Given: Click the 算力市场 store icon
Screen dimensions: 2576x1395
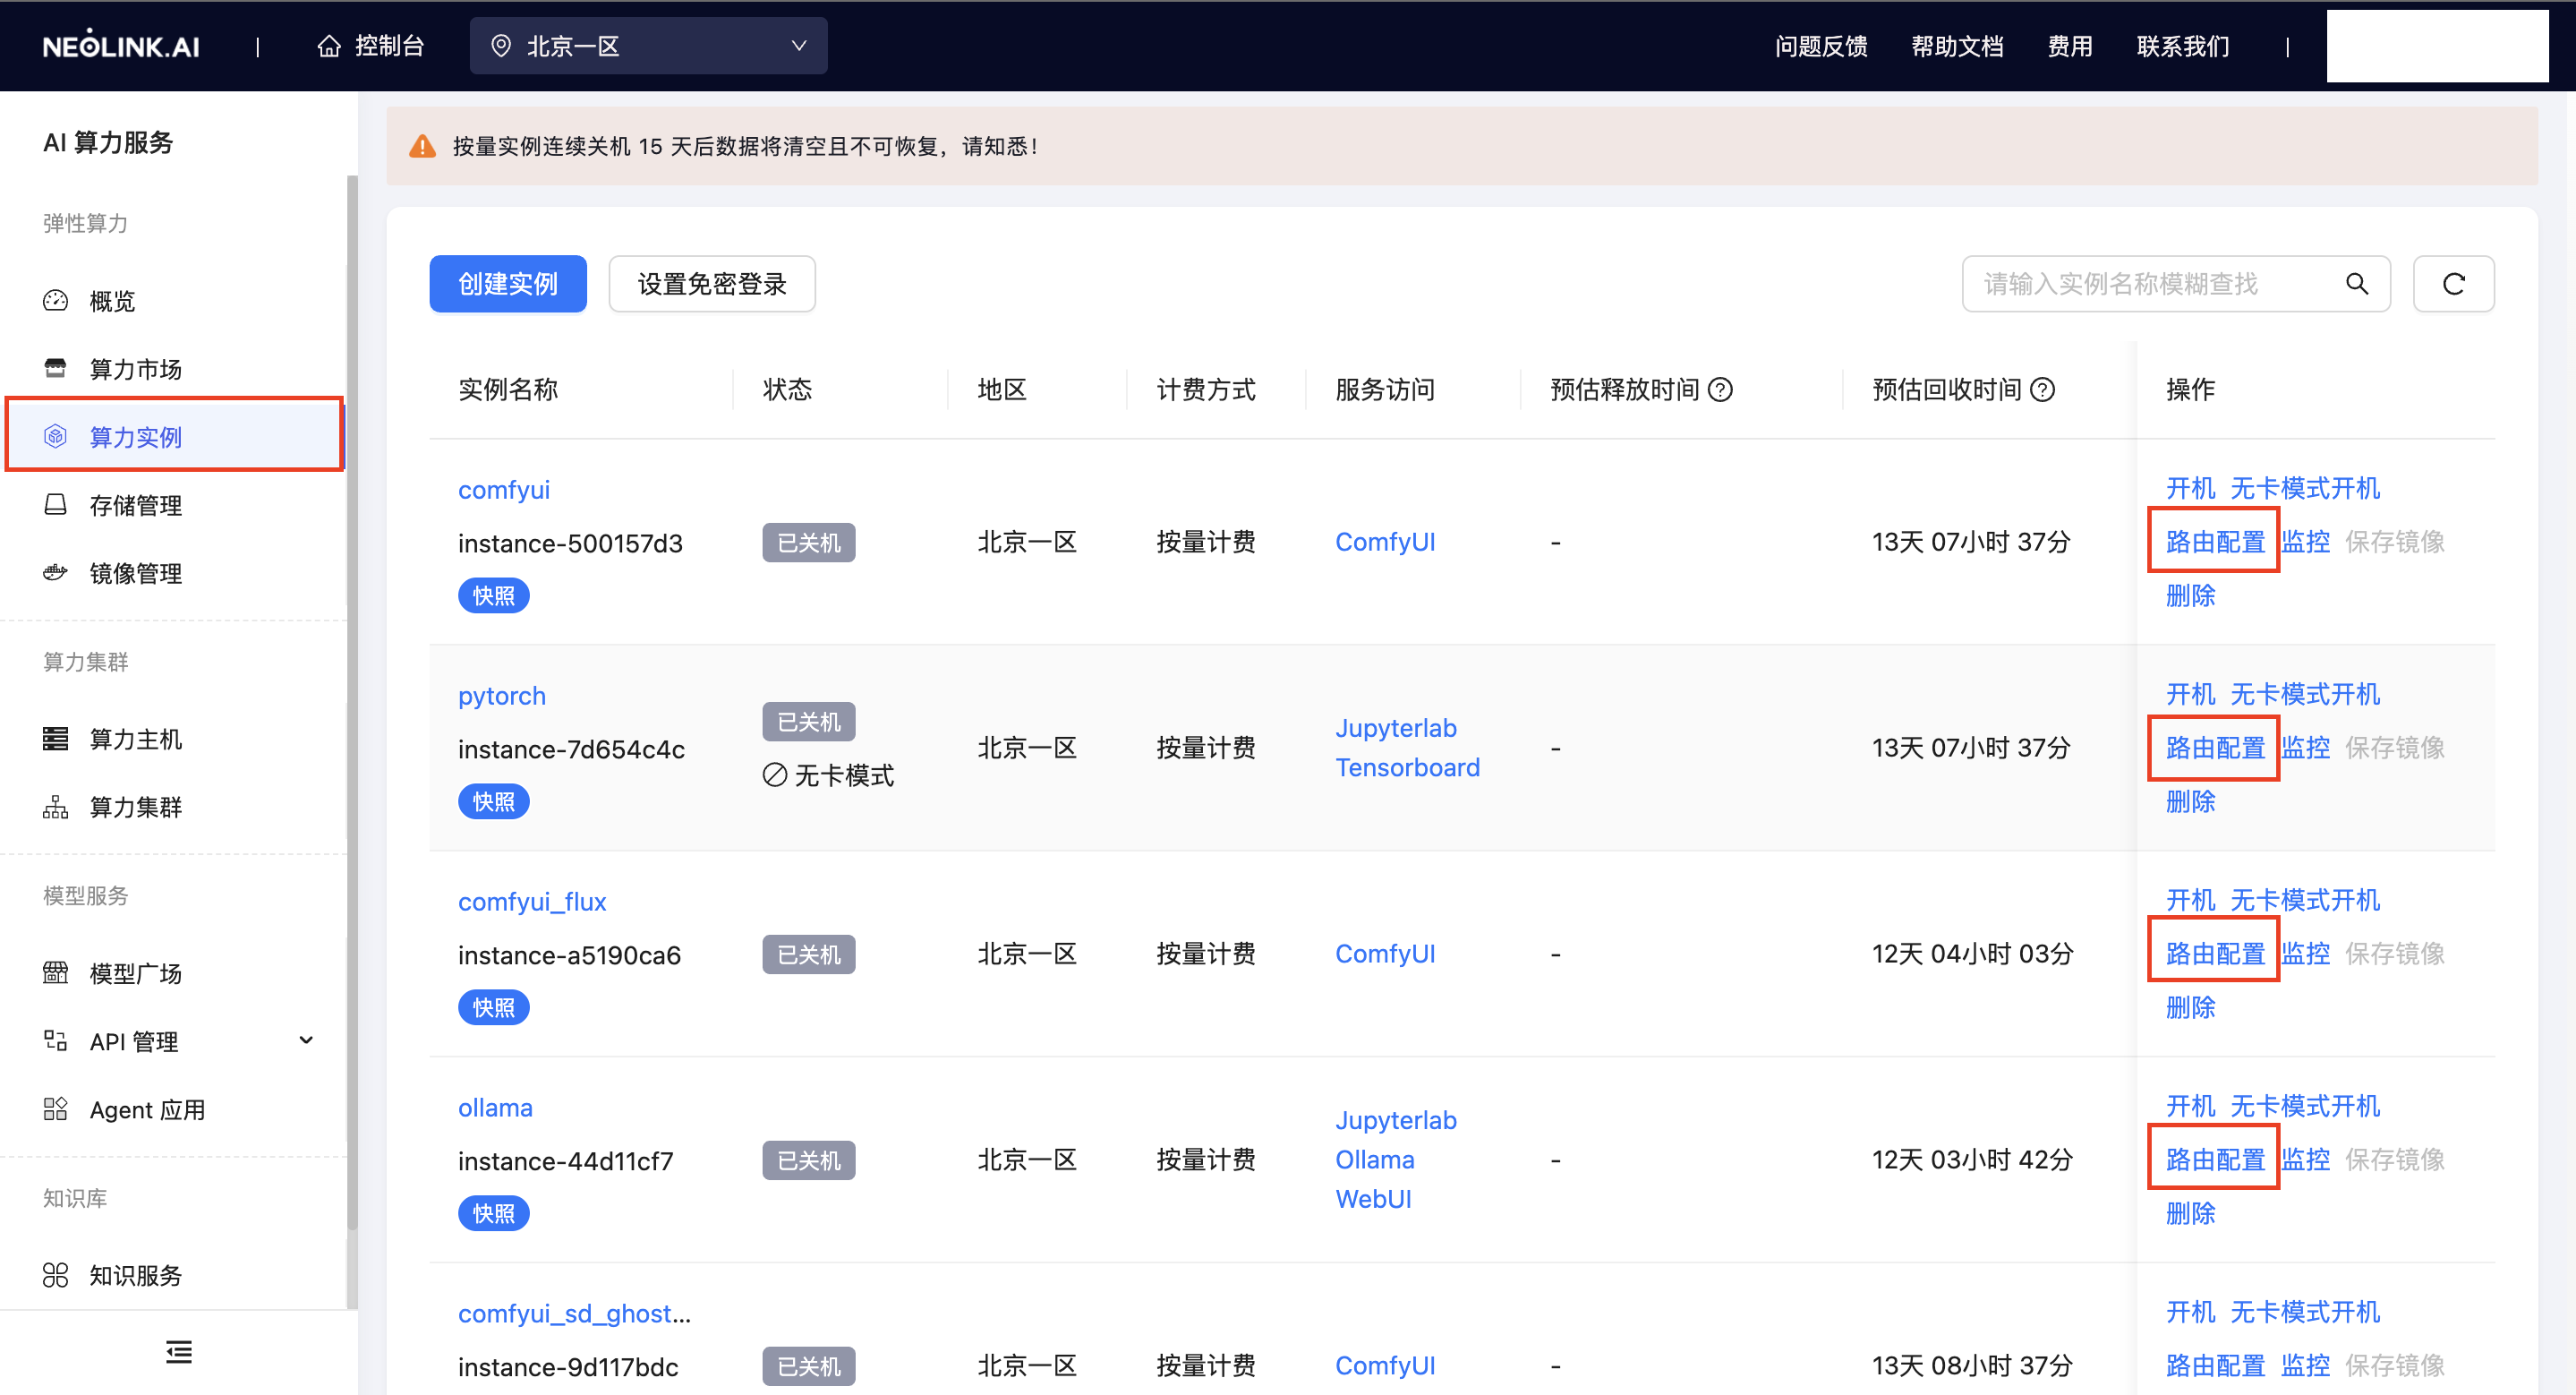Looking at the screenshot, I should [x=56, y=369].
